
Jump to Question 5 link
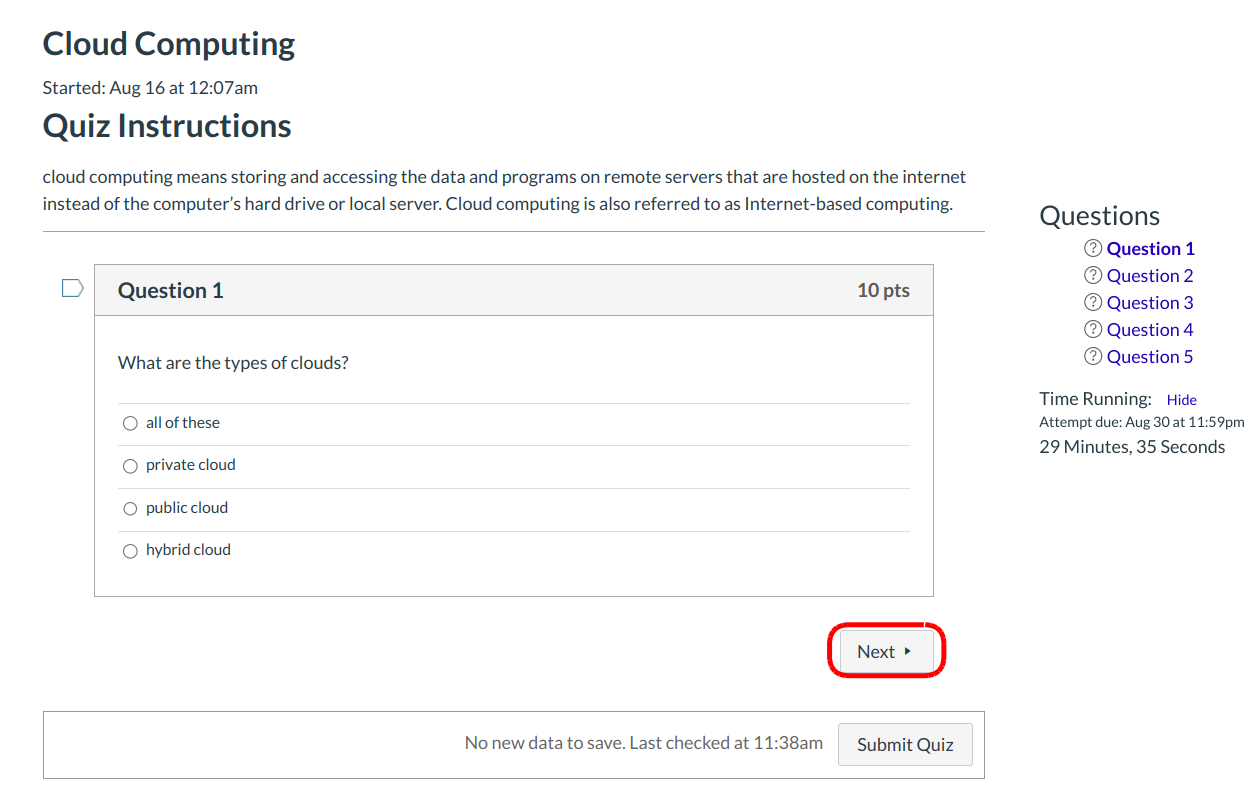pyautogui.click(x=1150, y=357)
